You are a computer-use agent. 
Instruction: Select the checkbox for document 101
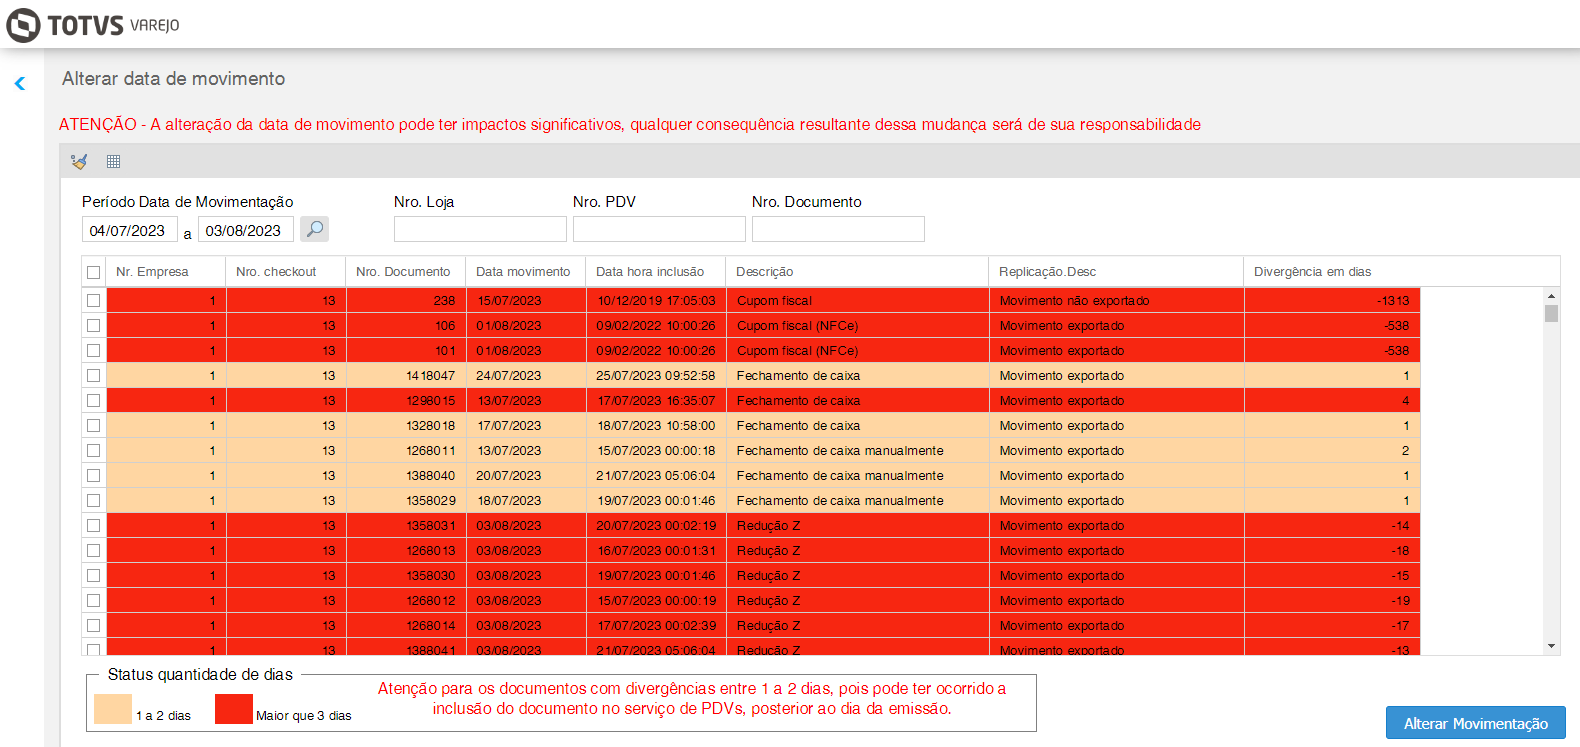pyautogui.click(x=94, y=350)
